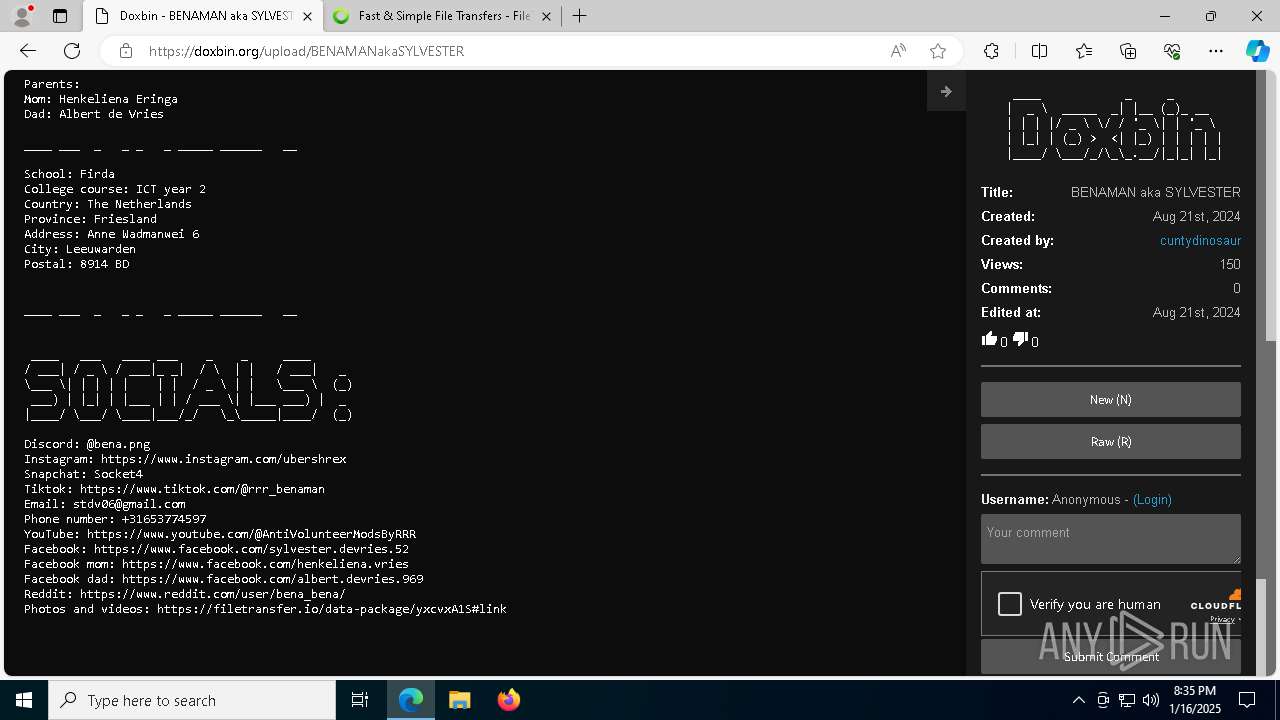Open Microsoft Edge from taskbar
The image size is (1280, 720).
tap(411, 700)
